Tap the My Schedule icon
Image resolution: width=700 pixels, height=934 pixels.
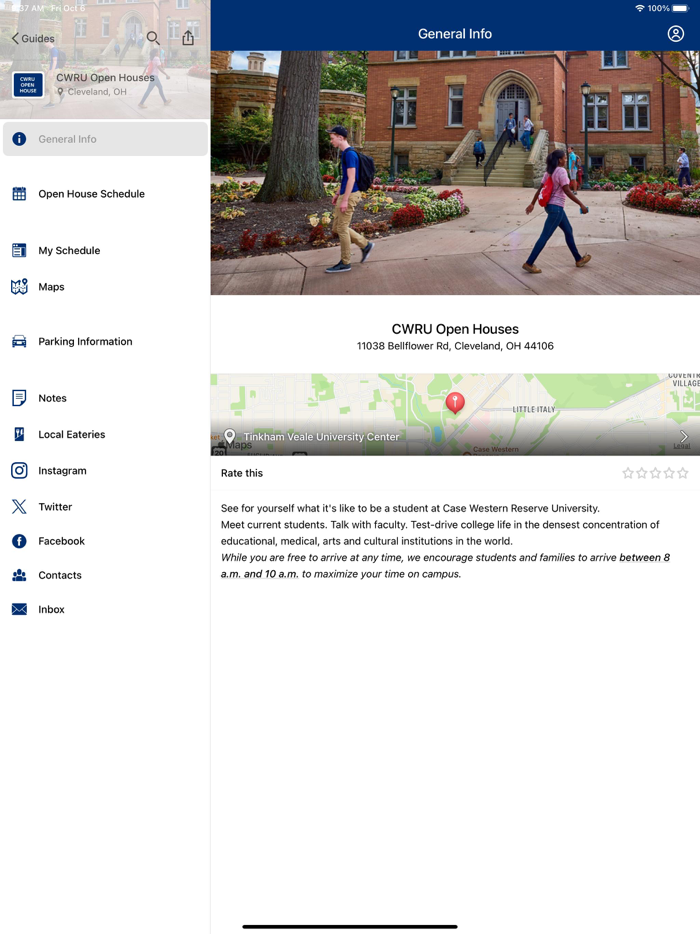click(x=19, y=250)
